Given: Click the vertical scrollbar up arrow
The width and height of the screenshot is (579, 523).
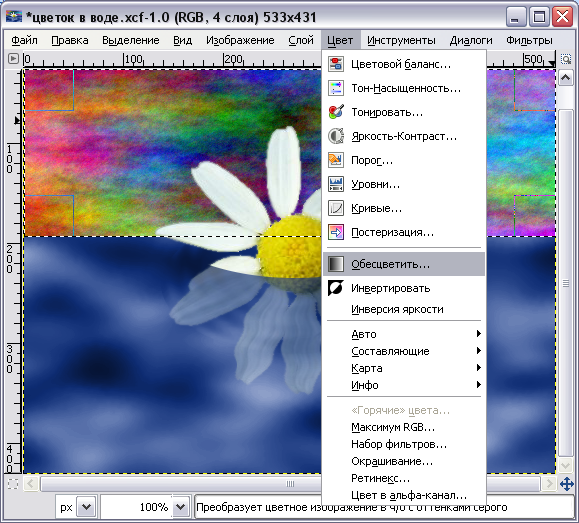Looking at the screenshot, I should (x=565, y=78).
